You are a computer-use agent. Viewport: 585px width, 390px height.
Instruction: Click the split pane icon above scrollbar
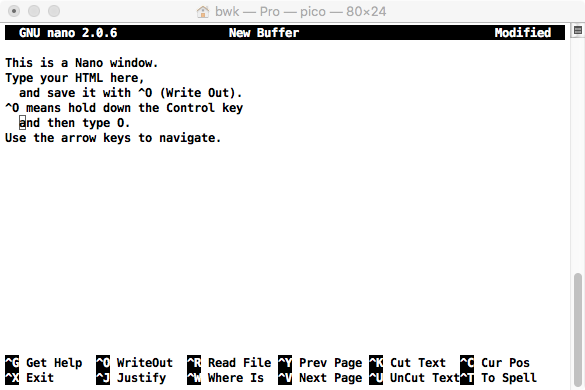coord(578,31)
